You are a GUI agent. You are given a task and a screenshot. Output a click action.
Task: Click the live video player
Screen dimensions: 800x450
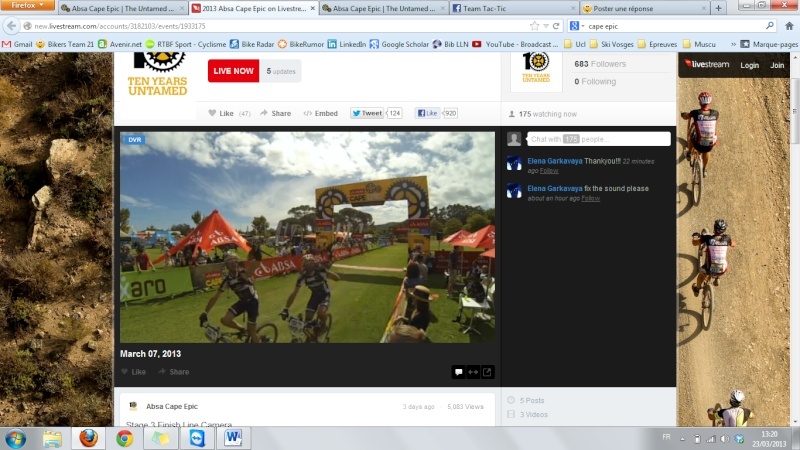(307, 237)
